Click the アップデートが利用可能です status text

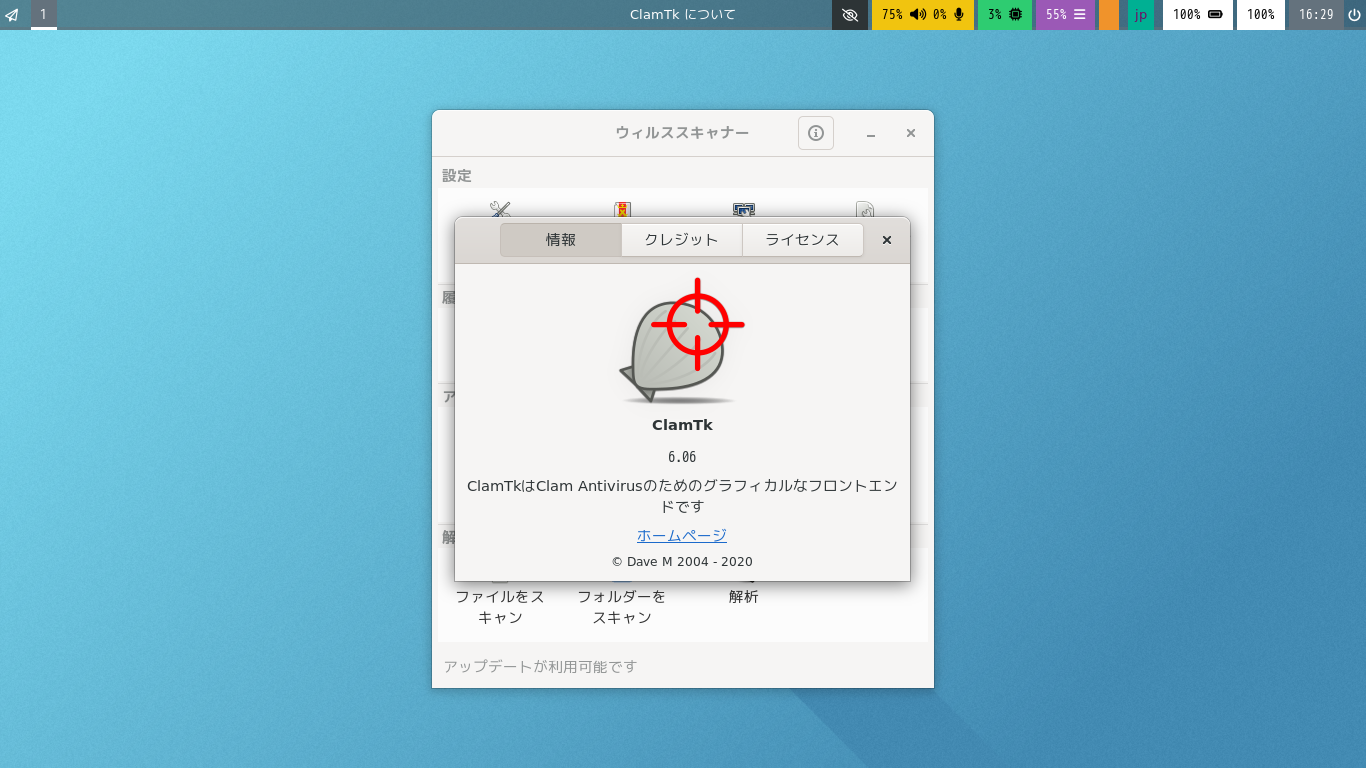(540, 666)
